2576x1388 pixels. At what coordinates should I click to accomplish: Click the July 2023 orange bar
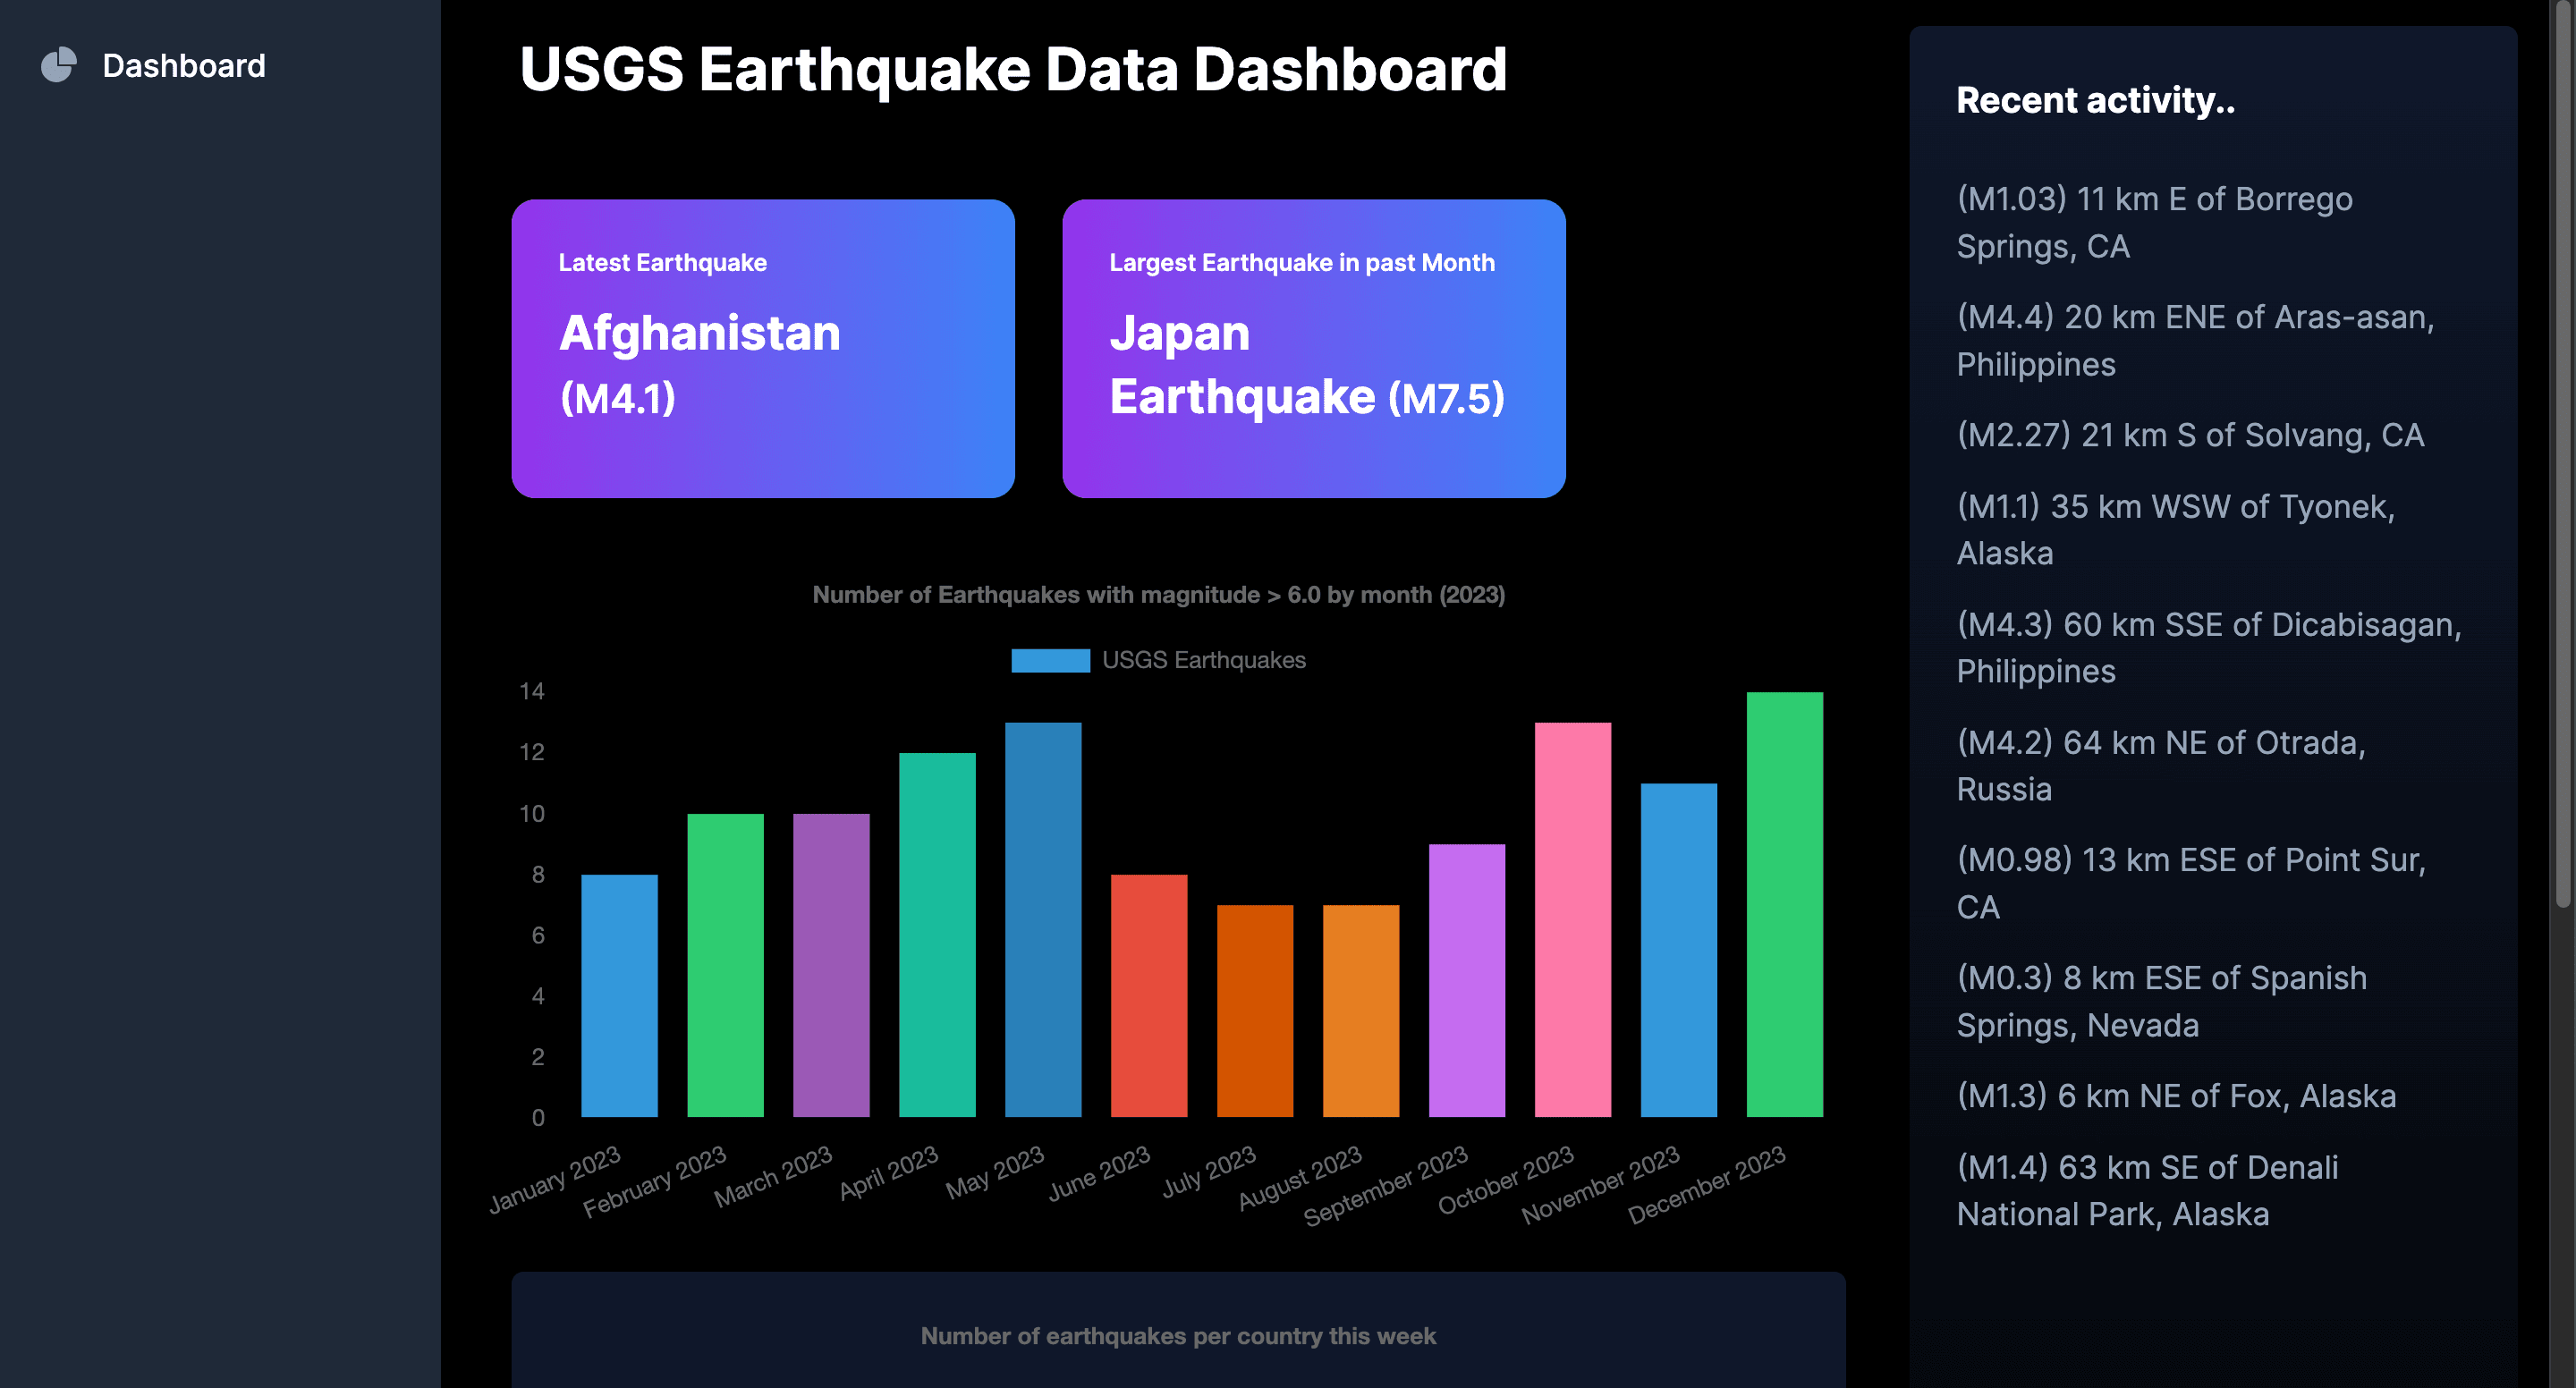tap(1255, 1010)
